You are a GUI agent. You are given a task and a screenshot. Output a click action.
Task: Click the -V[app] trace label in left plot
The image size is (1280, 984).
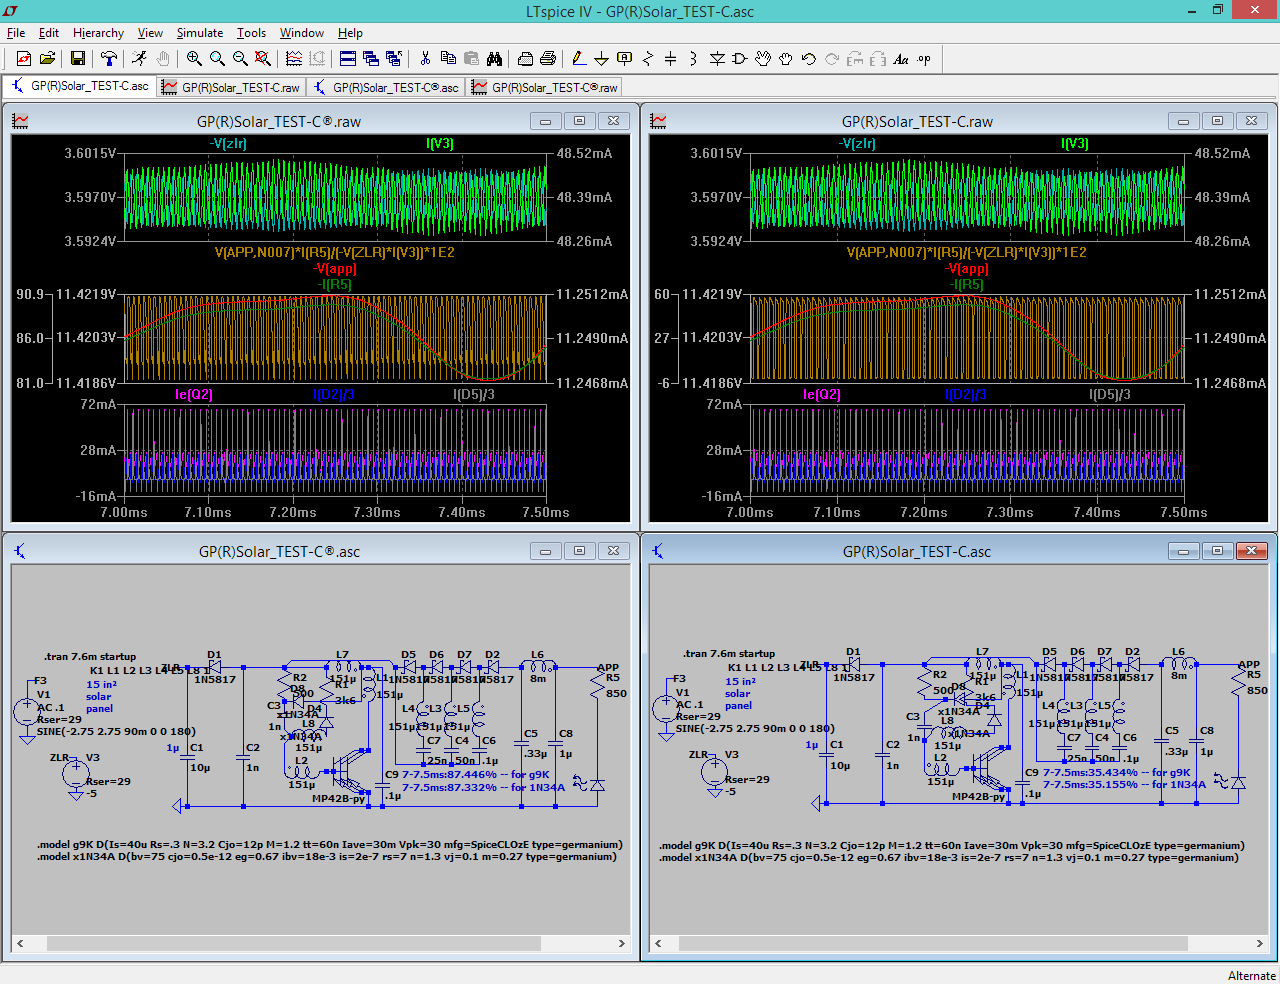[334, 269]
